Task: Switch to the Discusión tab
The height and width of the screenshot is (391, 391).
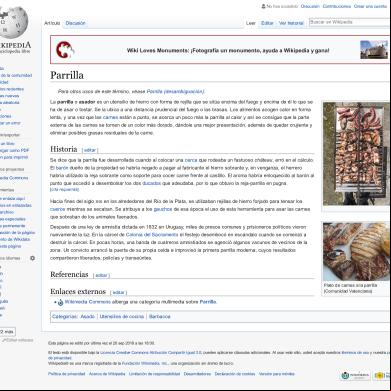Action: (x=75, y=23)
